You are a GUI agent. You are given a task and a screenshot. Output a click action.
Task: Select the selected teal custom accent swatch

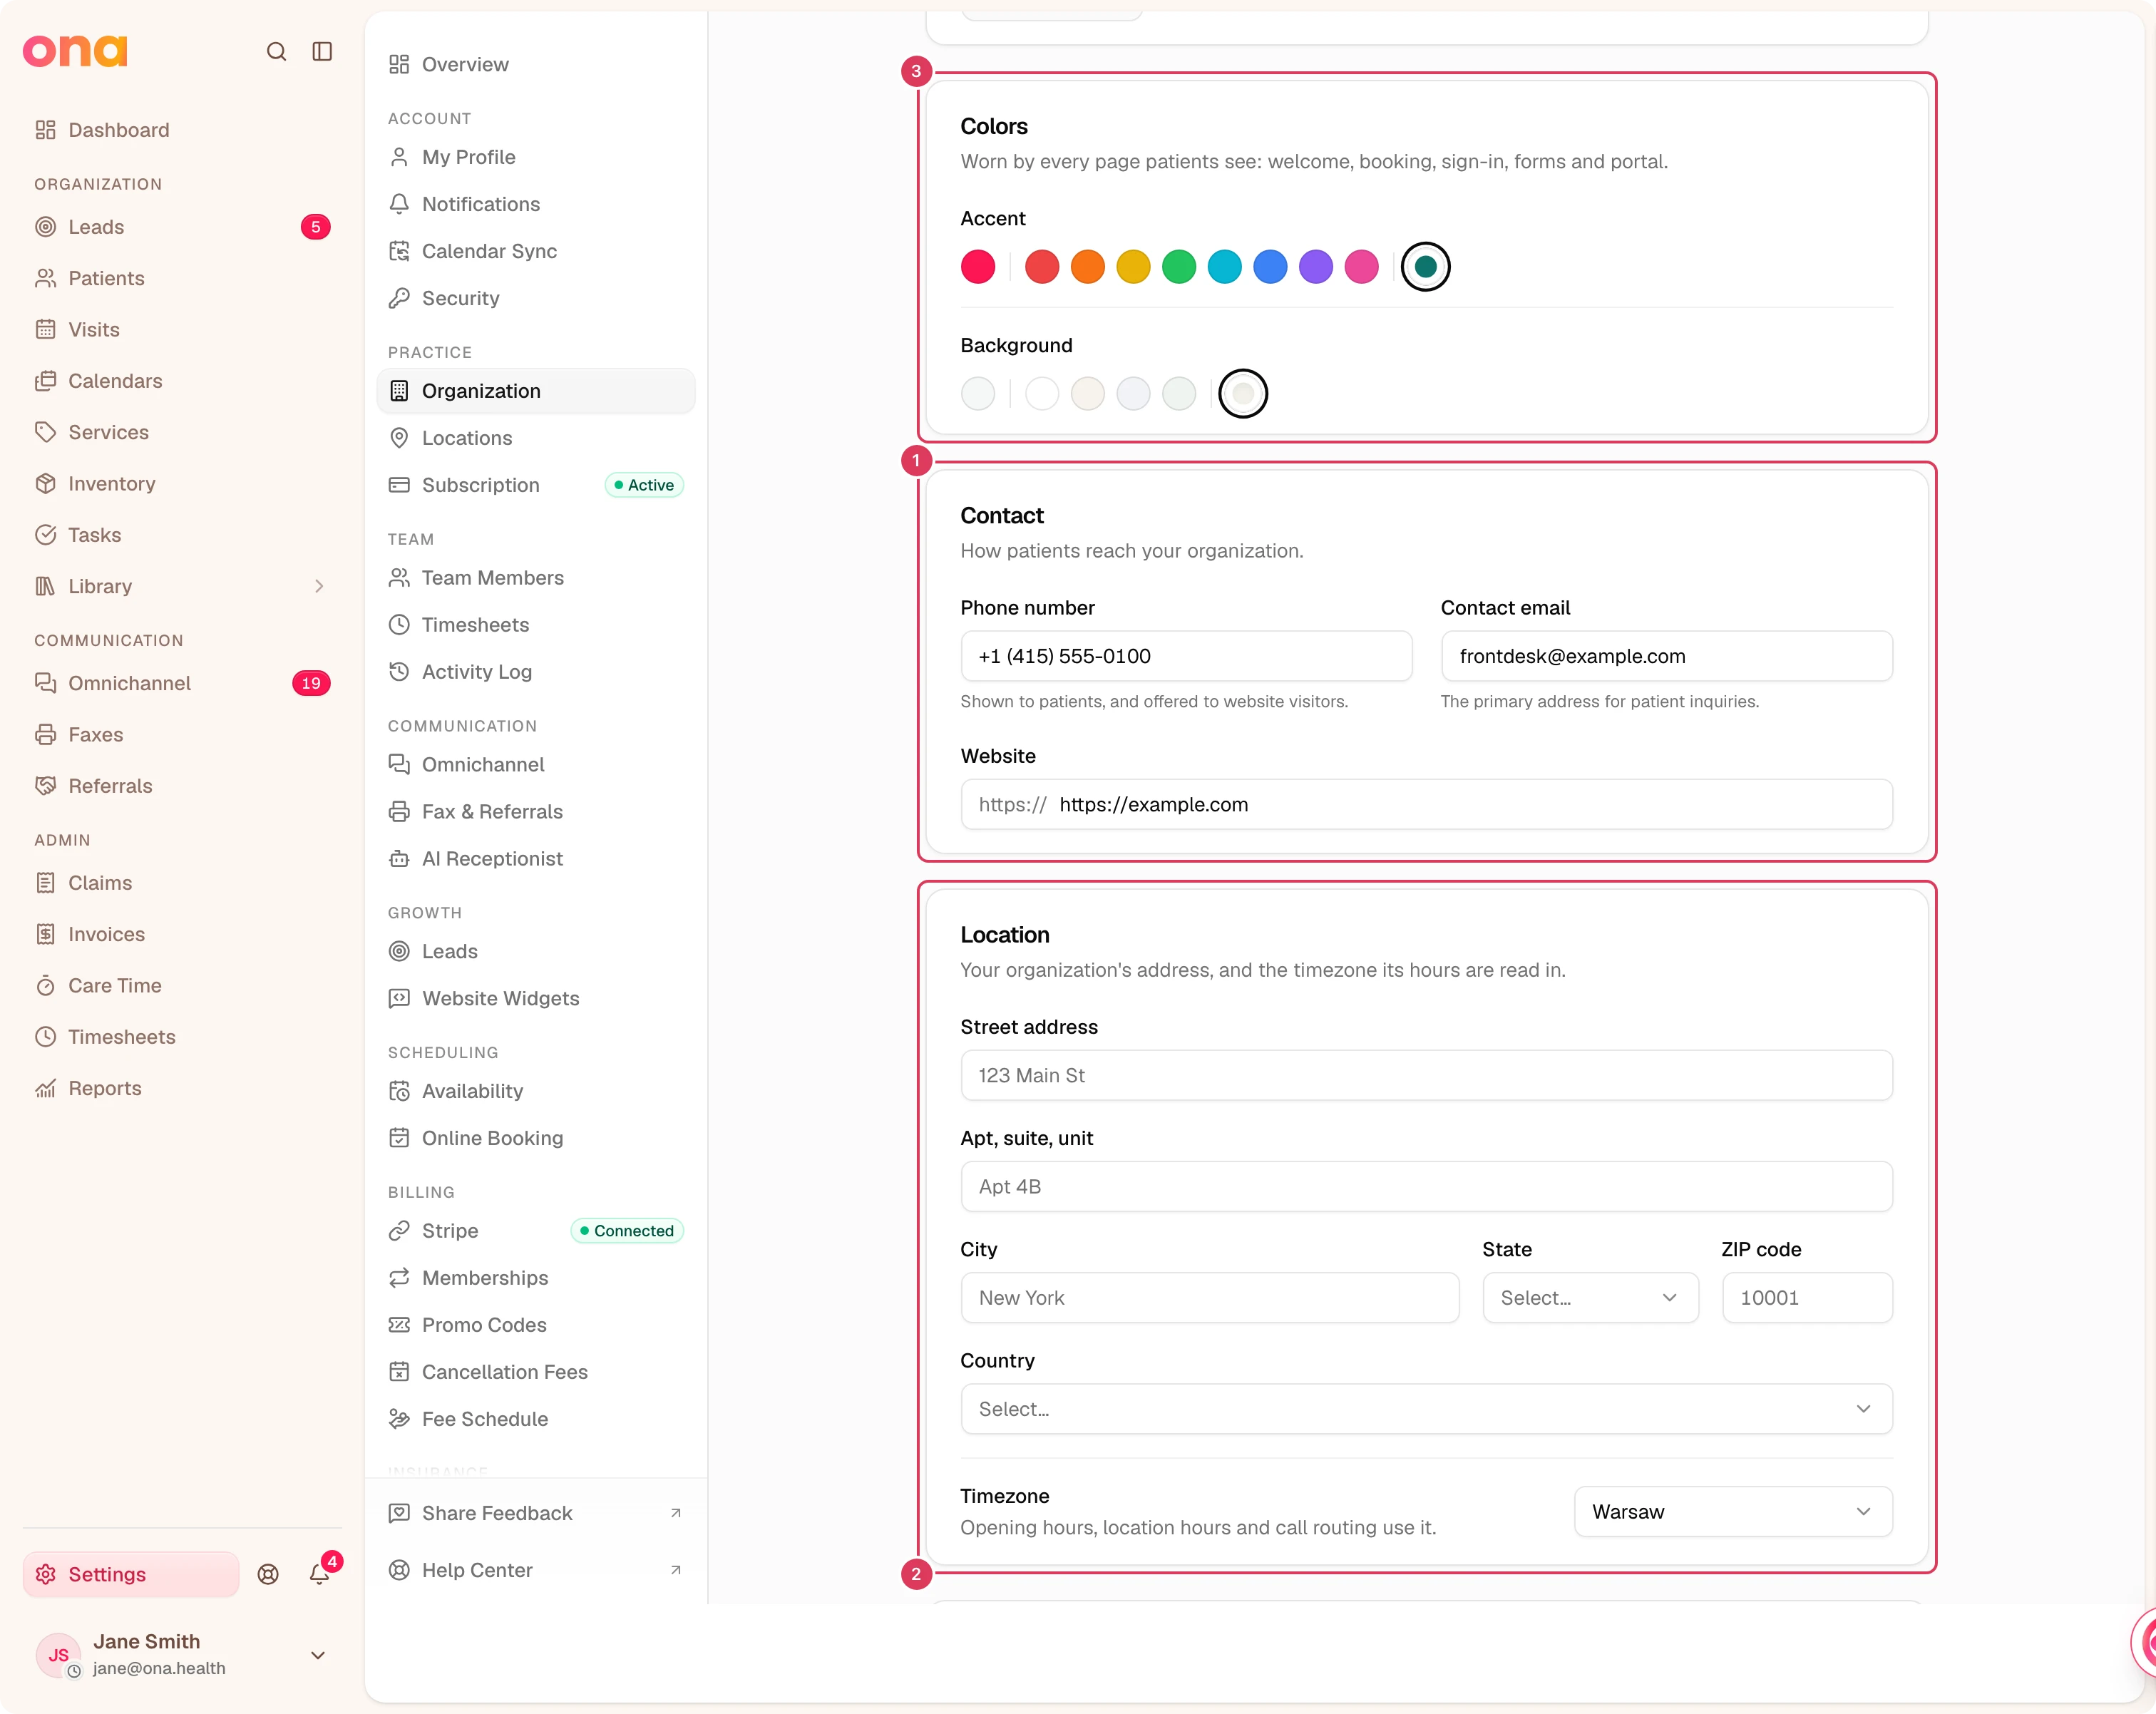click(1426, 267)
